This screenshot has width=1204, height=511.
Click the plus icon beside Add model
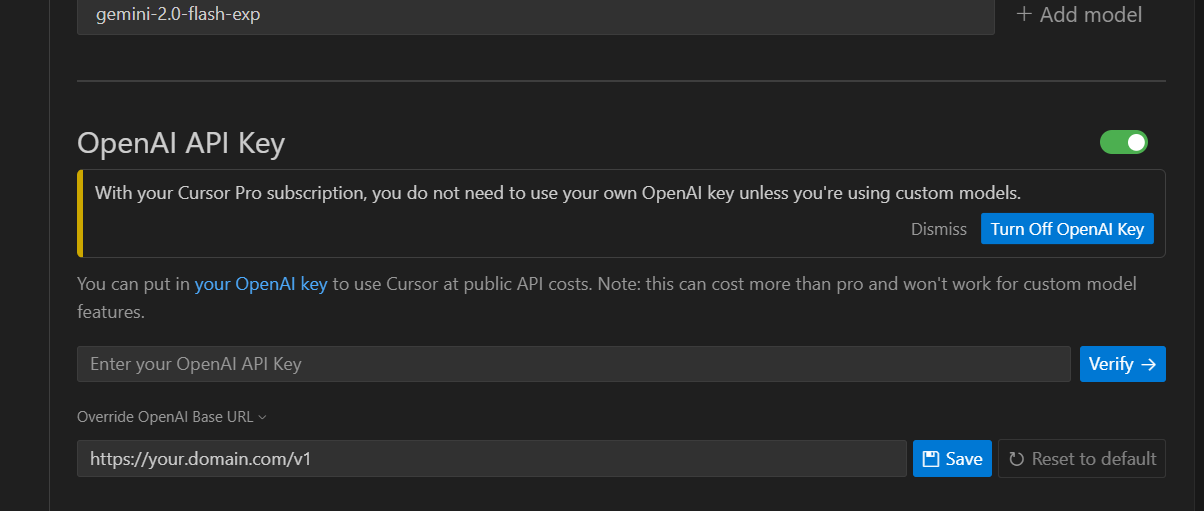click(1024, 15)
